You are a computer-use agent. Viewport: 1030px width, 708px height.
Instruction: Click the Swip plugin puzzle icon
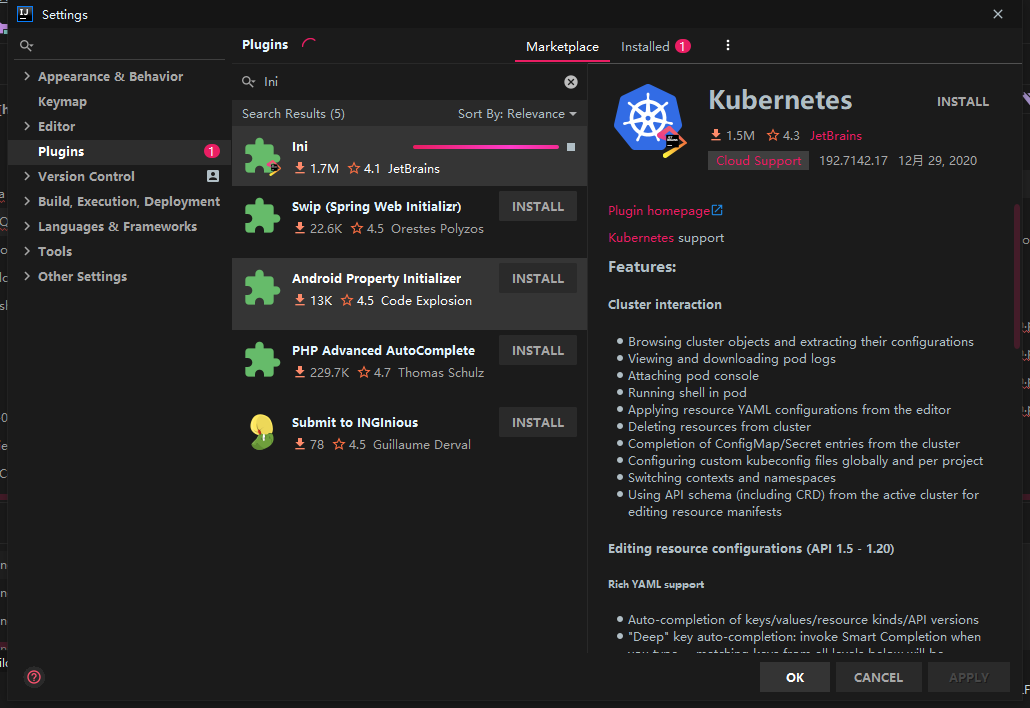point(262,216)
